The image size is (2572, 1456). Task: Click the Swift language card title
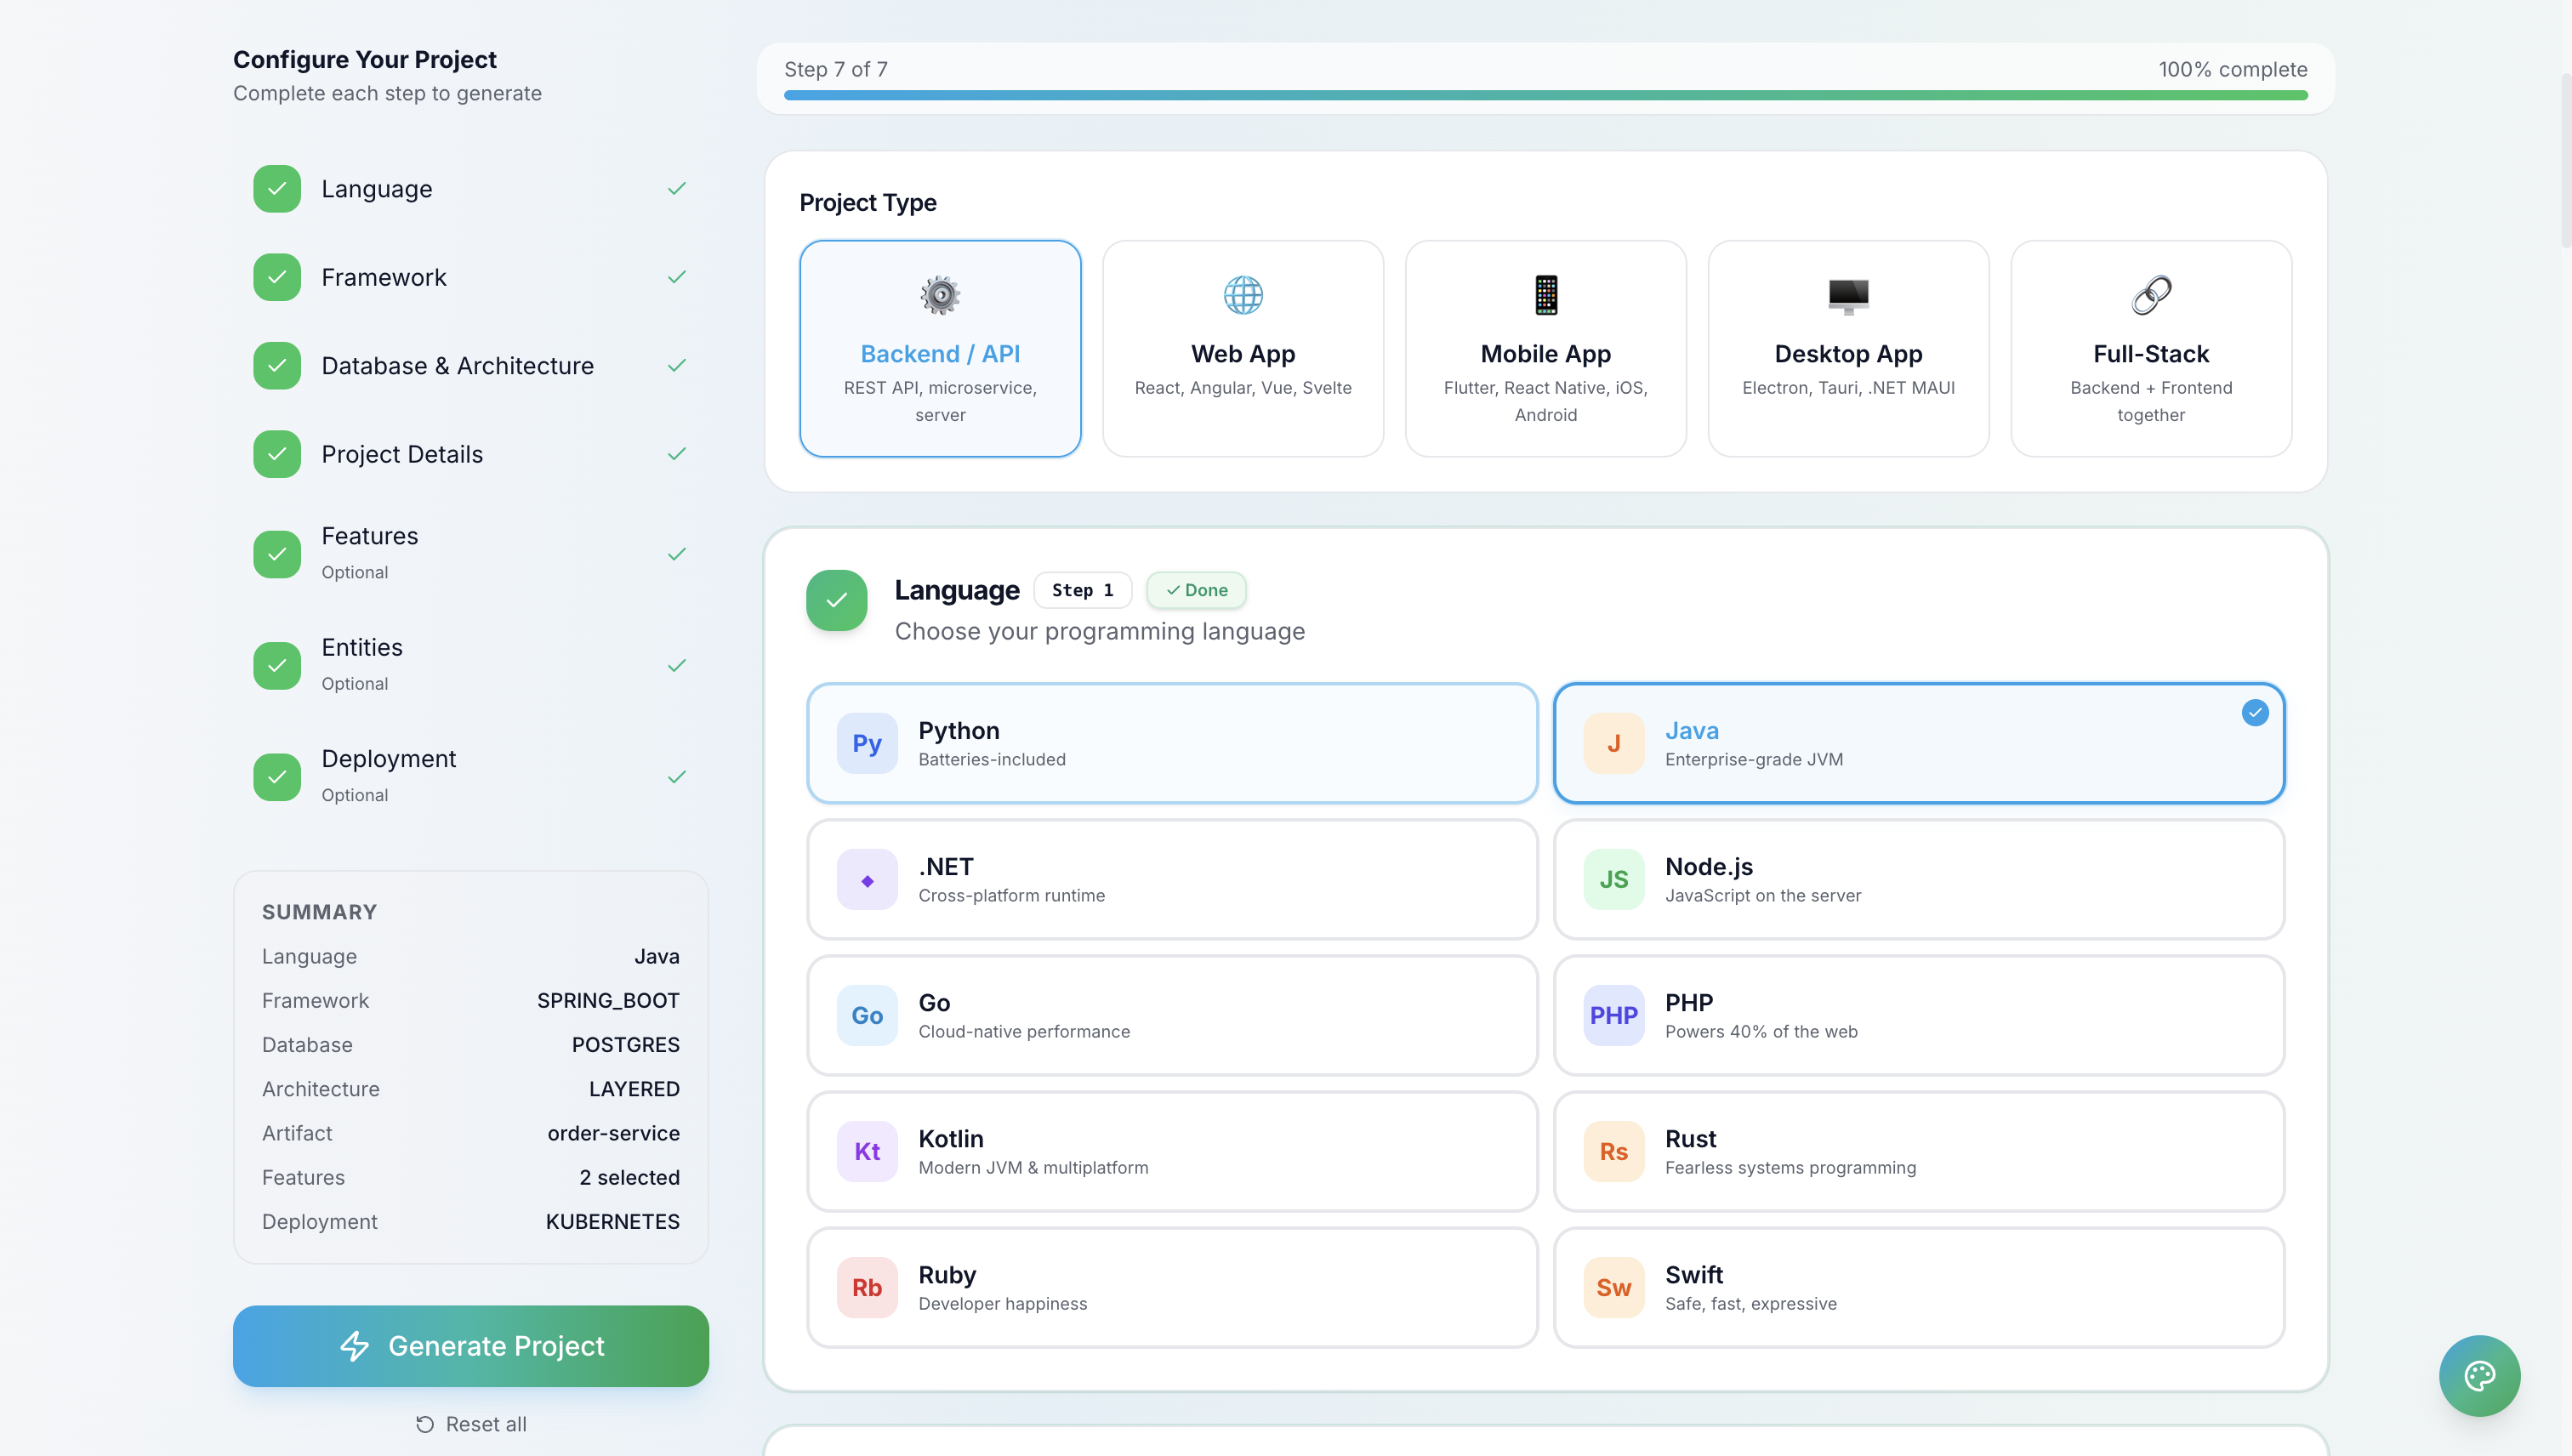pos(1694,1274)
